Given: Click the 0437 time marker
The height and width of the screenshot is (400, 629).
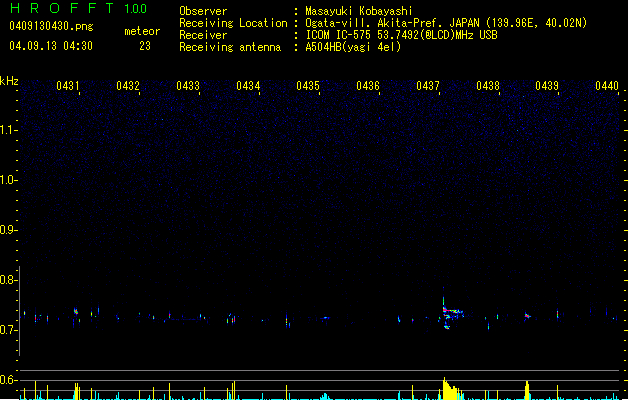Looking at the screenshot, I should [428, 86].
